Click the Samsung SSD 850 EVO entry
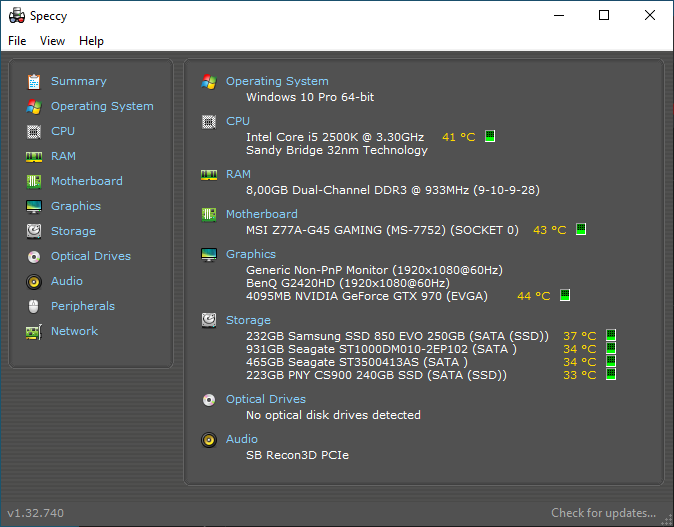674x527 pixels. click(398, 336)
